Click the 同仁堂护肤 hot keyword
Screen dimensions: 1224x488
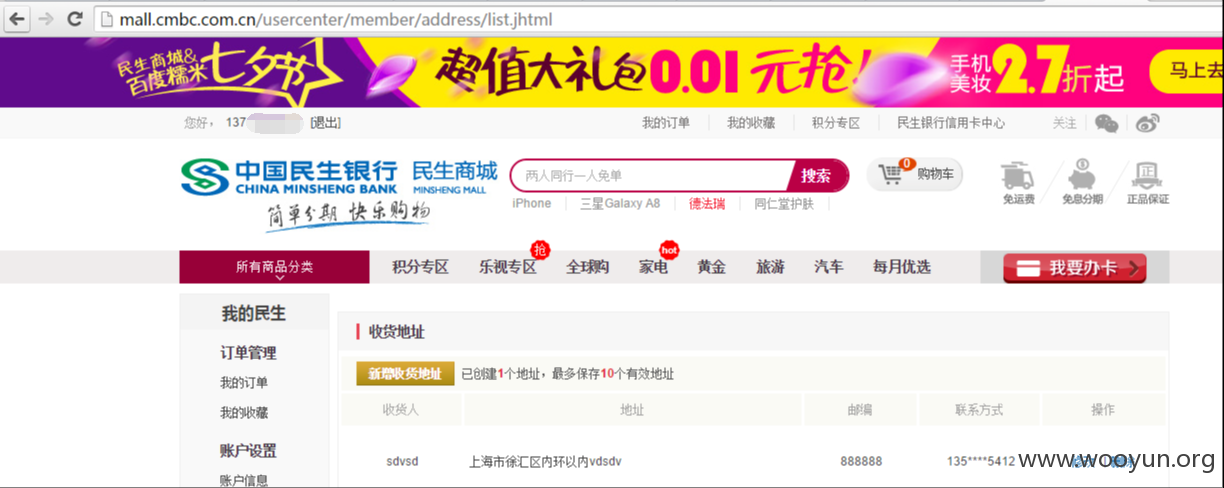pyautogui.click(x=784, y=203)
